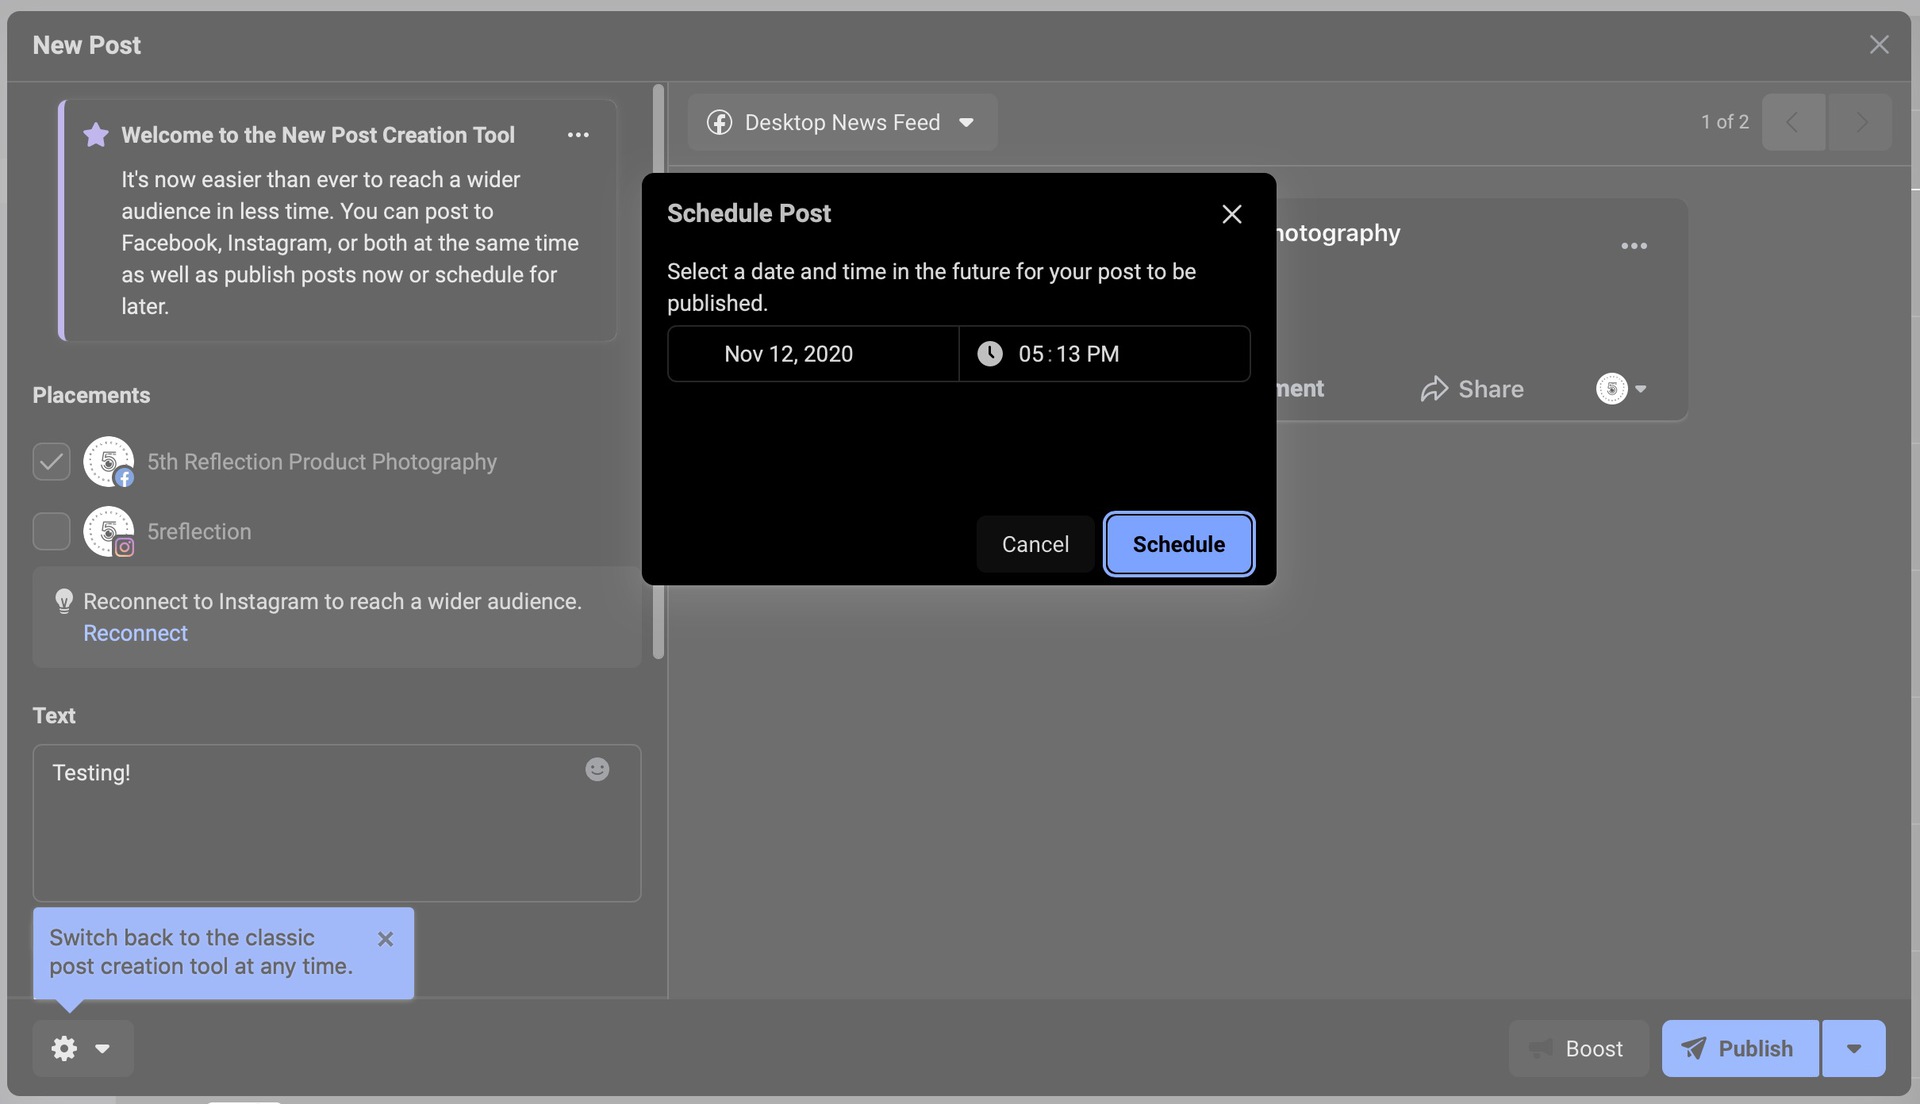Expand the Desktop News Feed dropdown

(x=842, y=122)
